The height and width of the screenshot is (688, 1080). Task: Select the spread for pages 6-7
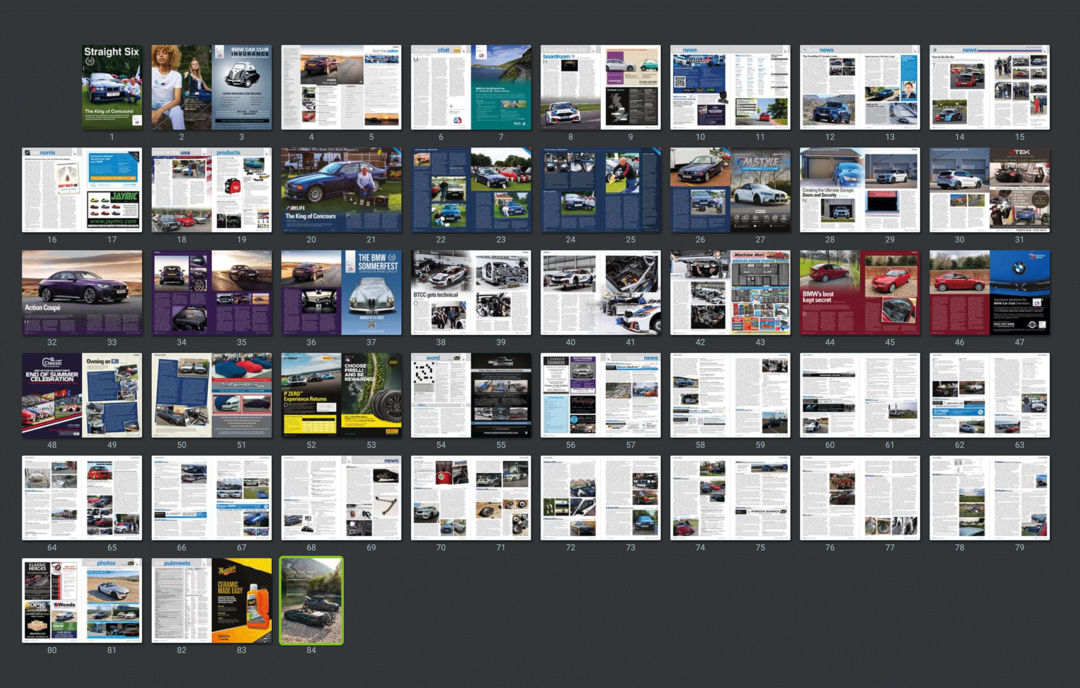pyautogui.click(x=471, y=87)
